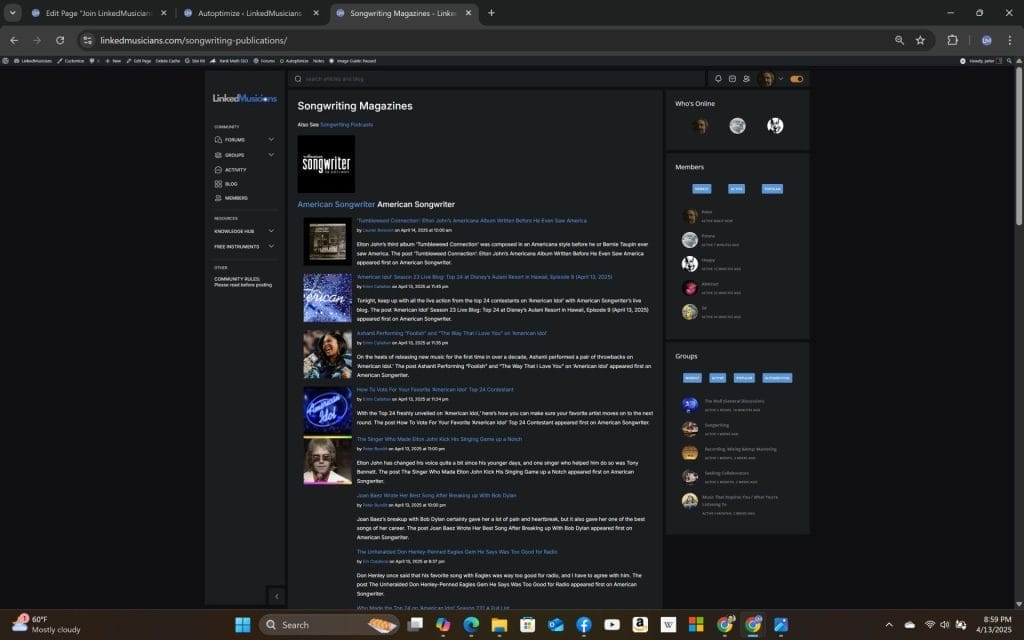1024x640 pixels.
Task: Expand the Knowledge Hub sidebar section
Action: [x=271, y=231]
